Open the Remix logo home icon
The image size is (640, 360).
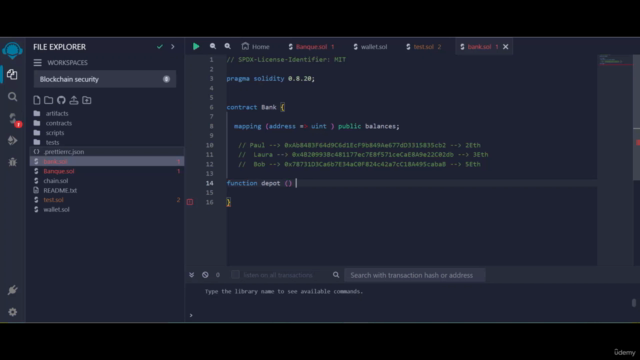[12, 51]
